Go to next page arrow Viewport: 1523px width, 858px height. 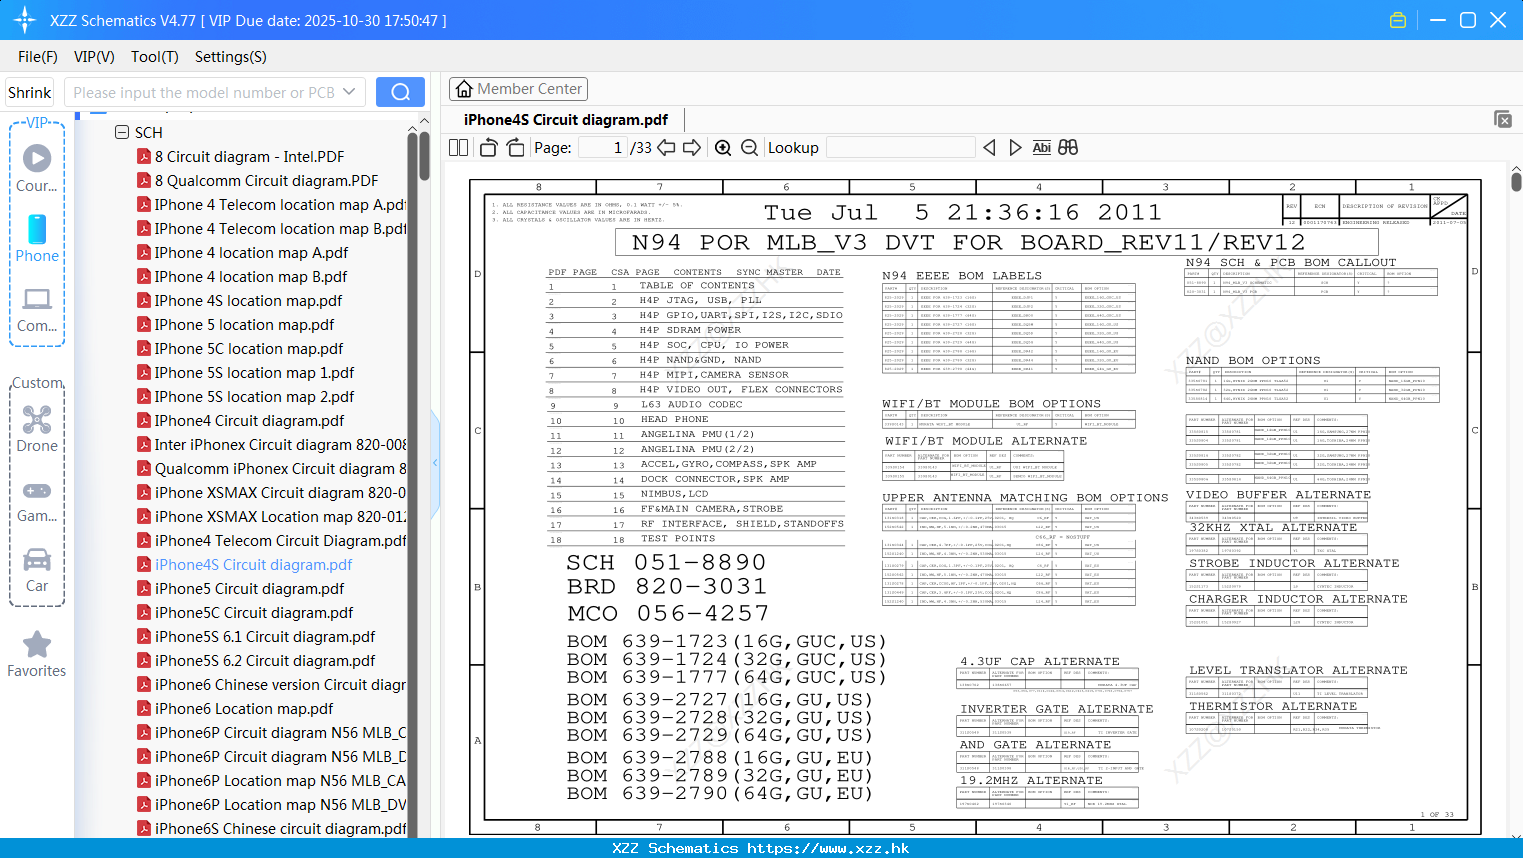pyautogui.click(x=692, y=148)
